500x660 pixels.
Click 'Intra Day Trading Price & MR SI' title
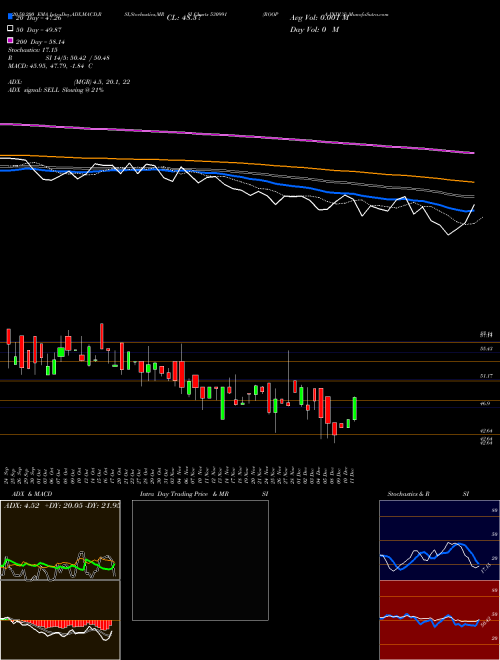coord(205,494)
